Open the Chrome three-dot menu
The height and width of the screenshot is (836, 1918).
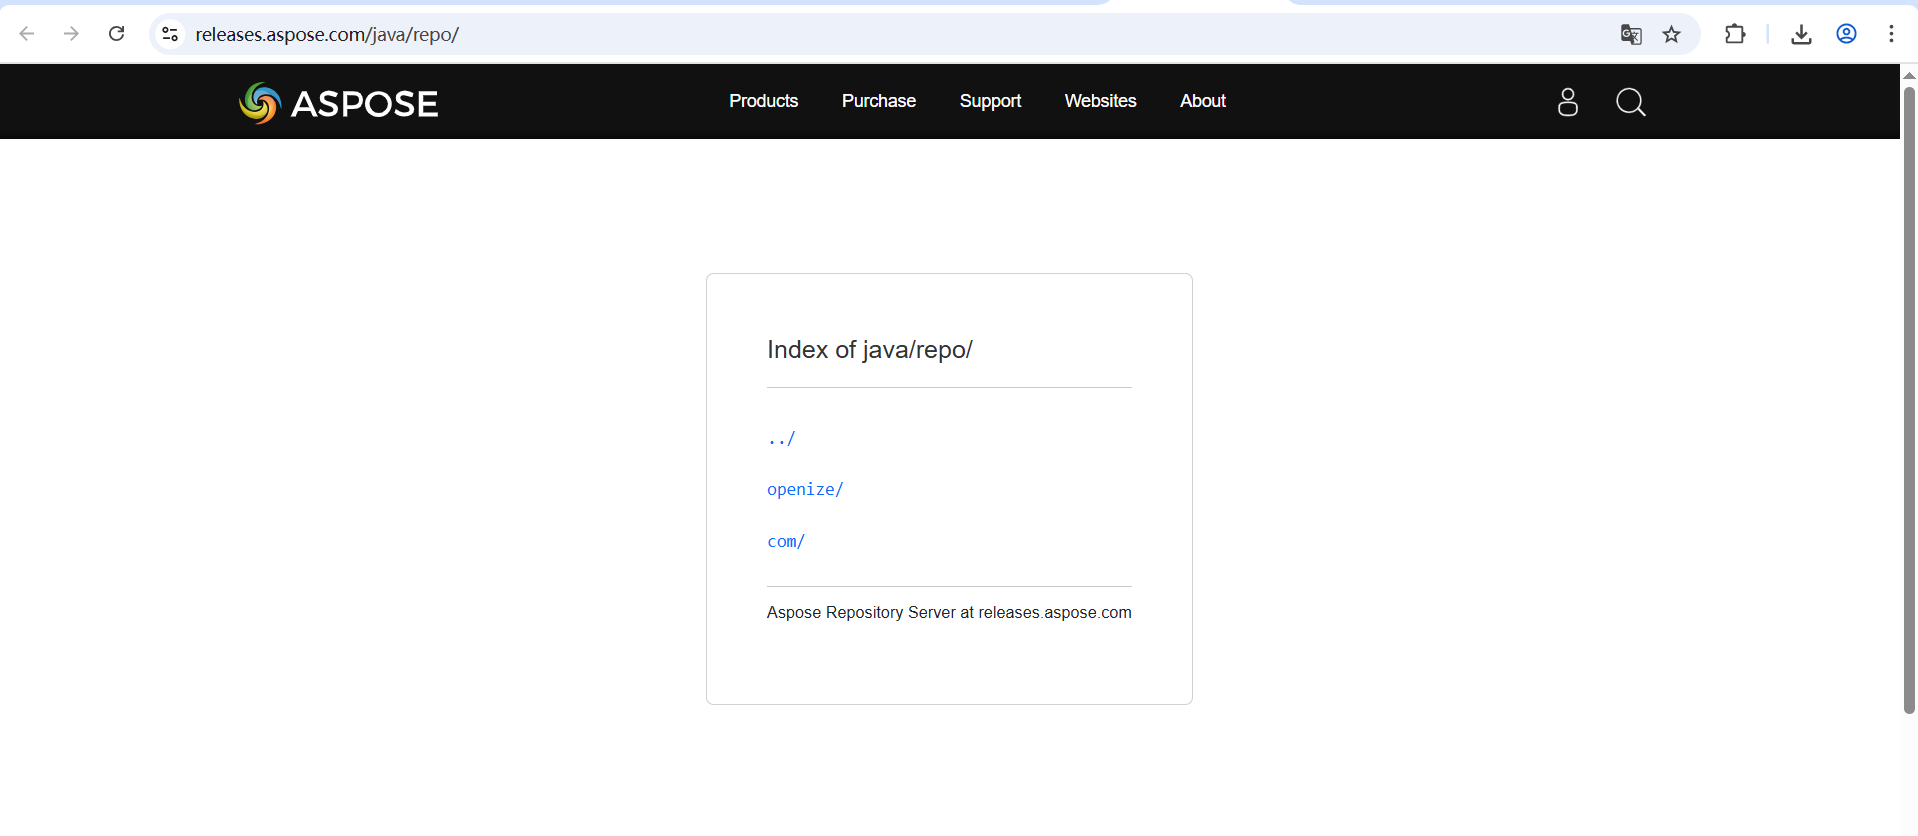pos(1891,34)
